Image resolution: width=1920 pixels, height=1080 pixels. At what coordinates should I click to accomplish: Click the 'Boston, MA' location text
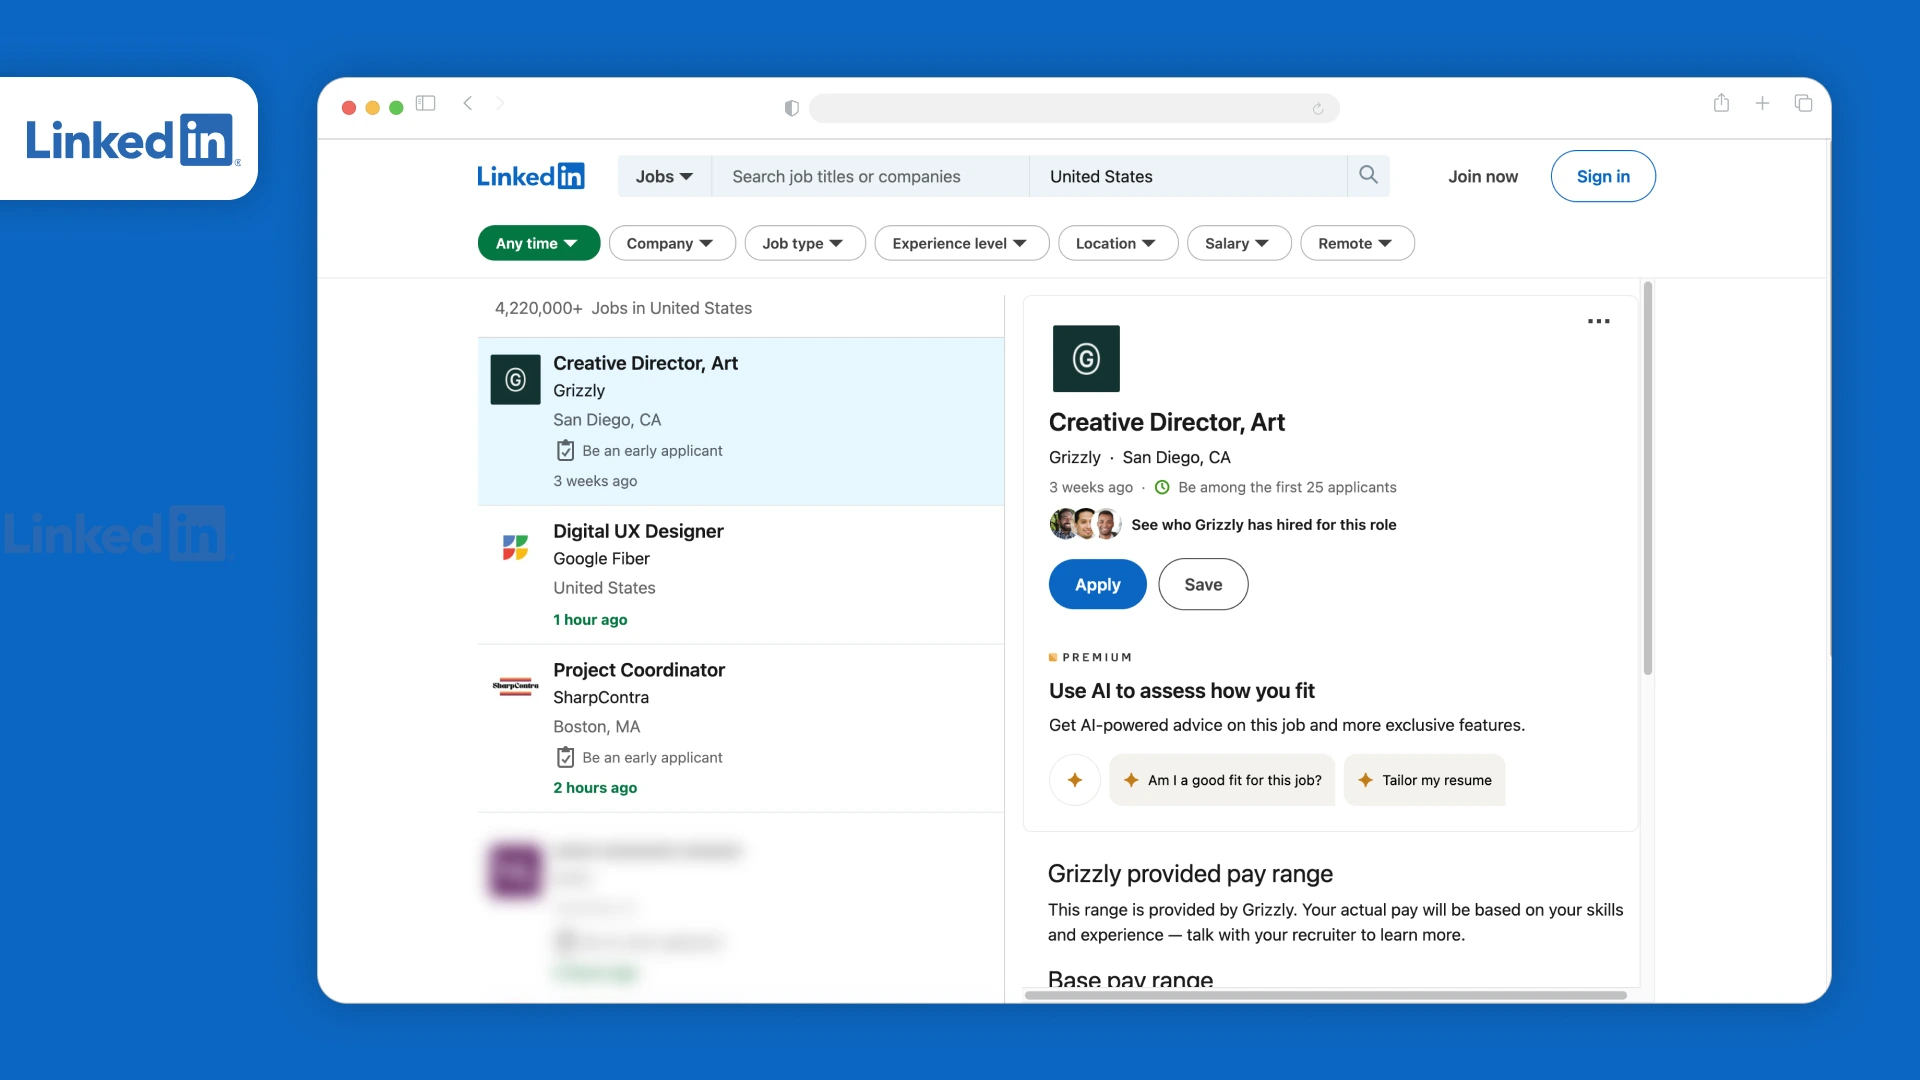pyautogui.click(x=596, y=726)
